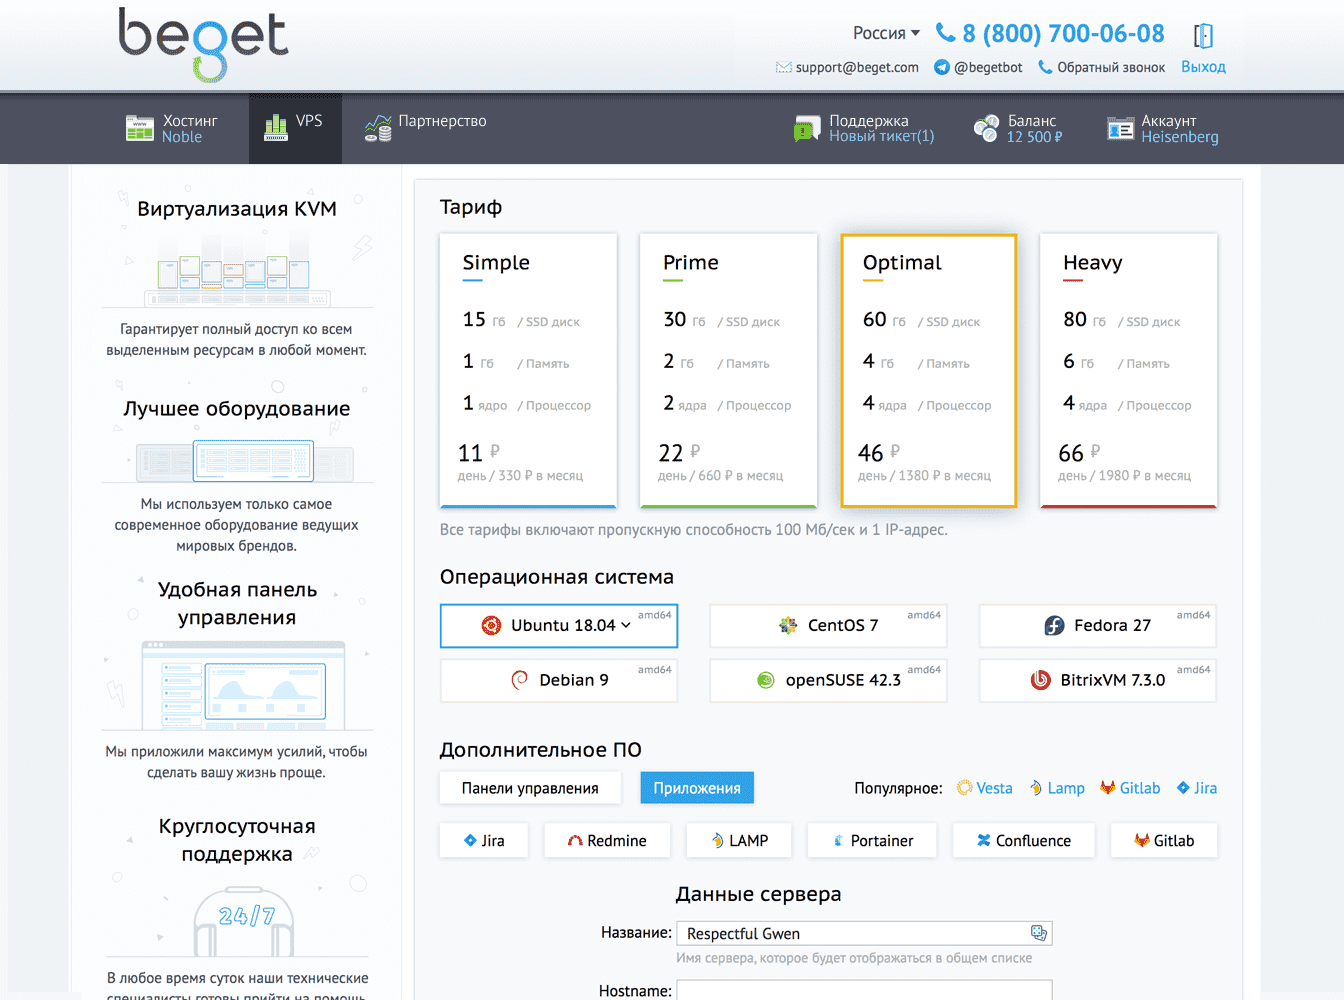The width and height of the screenshot is (1344, 1000).
Task: Open Поддержка new ticket menu
Action: [864, 128]
